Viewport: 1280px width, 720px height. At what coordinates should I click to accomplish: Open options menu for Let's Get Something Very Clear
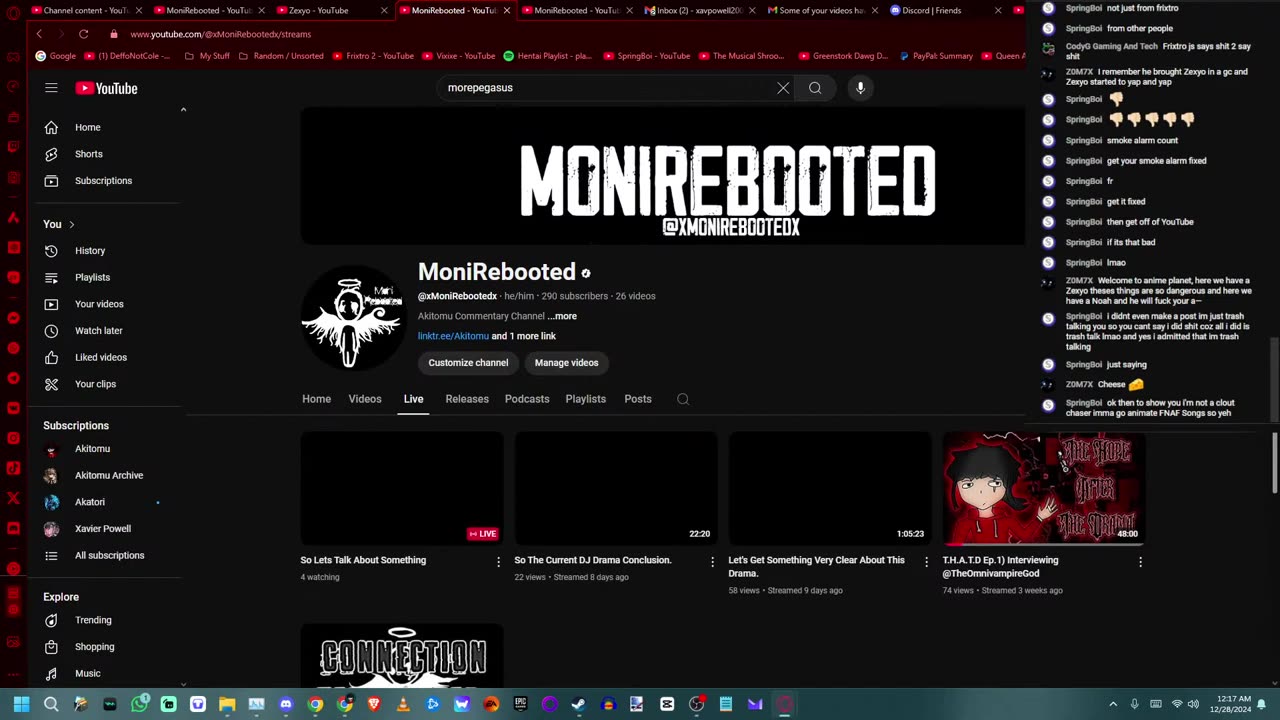pyautogui.click(x=926, y=562)
